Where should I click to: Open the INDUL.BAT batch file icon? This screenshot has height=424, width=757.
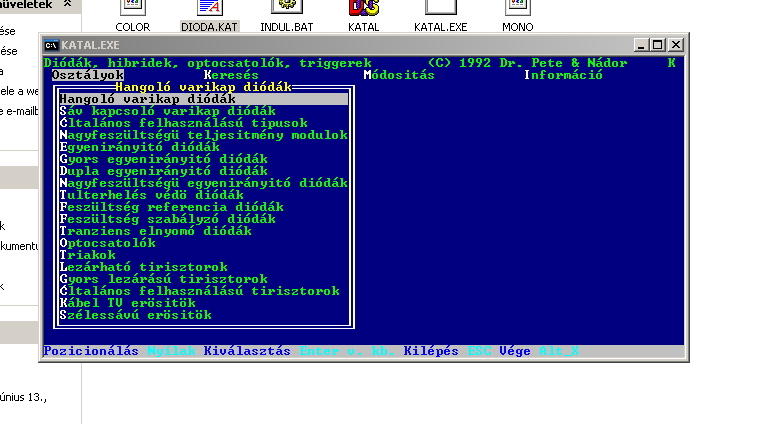(287, 7)
